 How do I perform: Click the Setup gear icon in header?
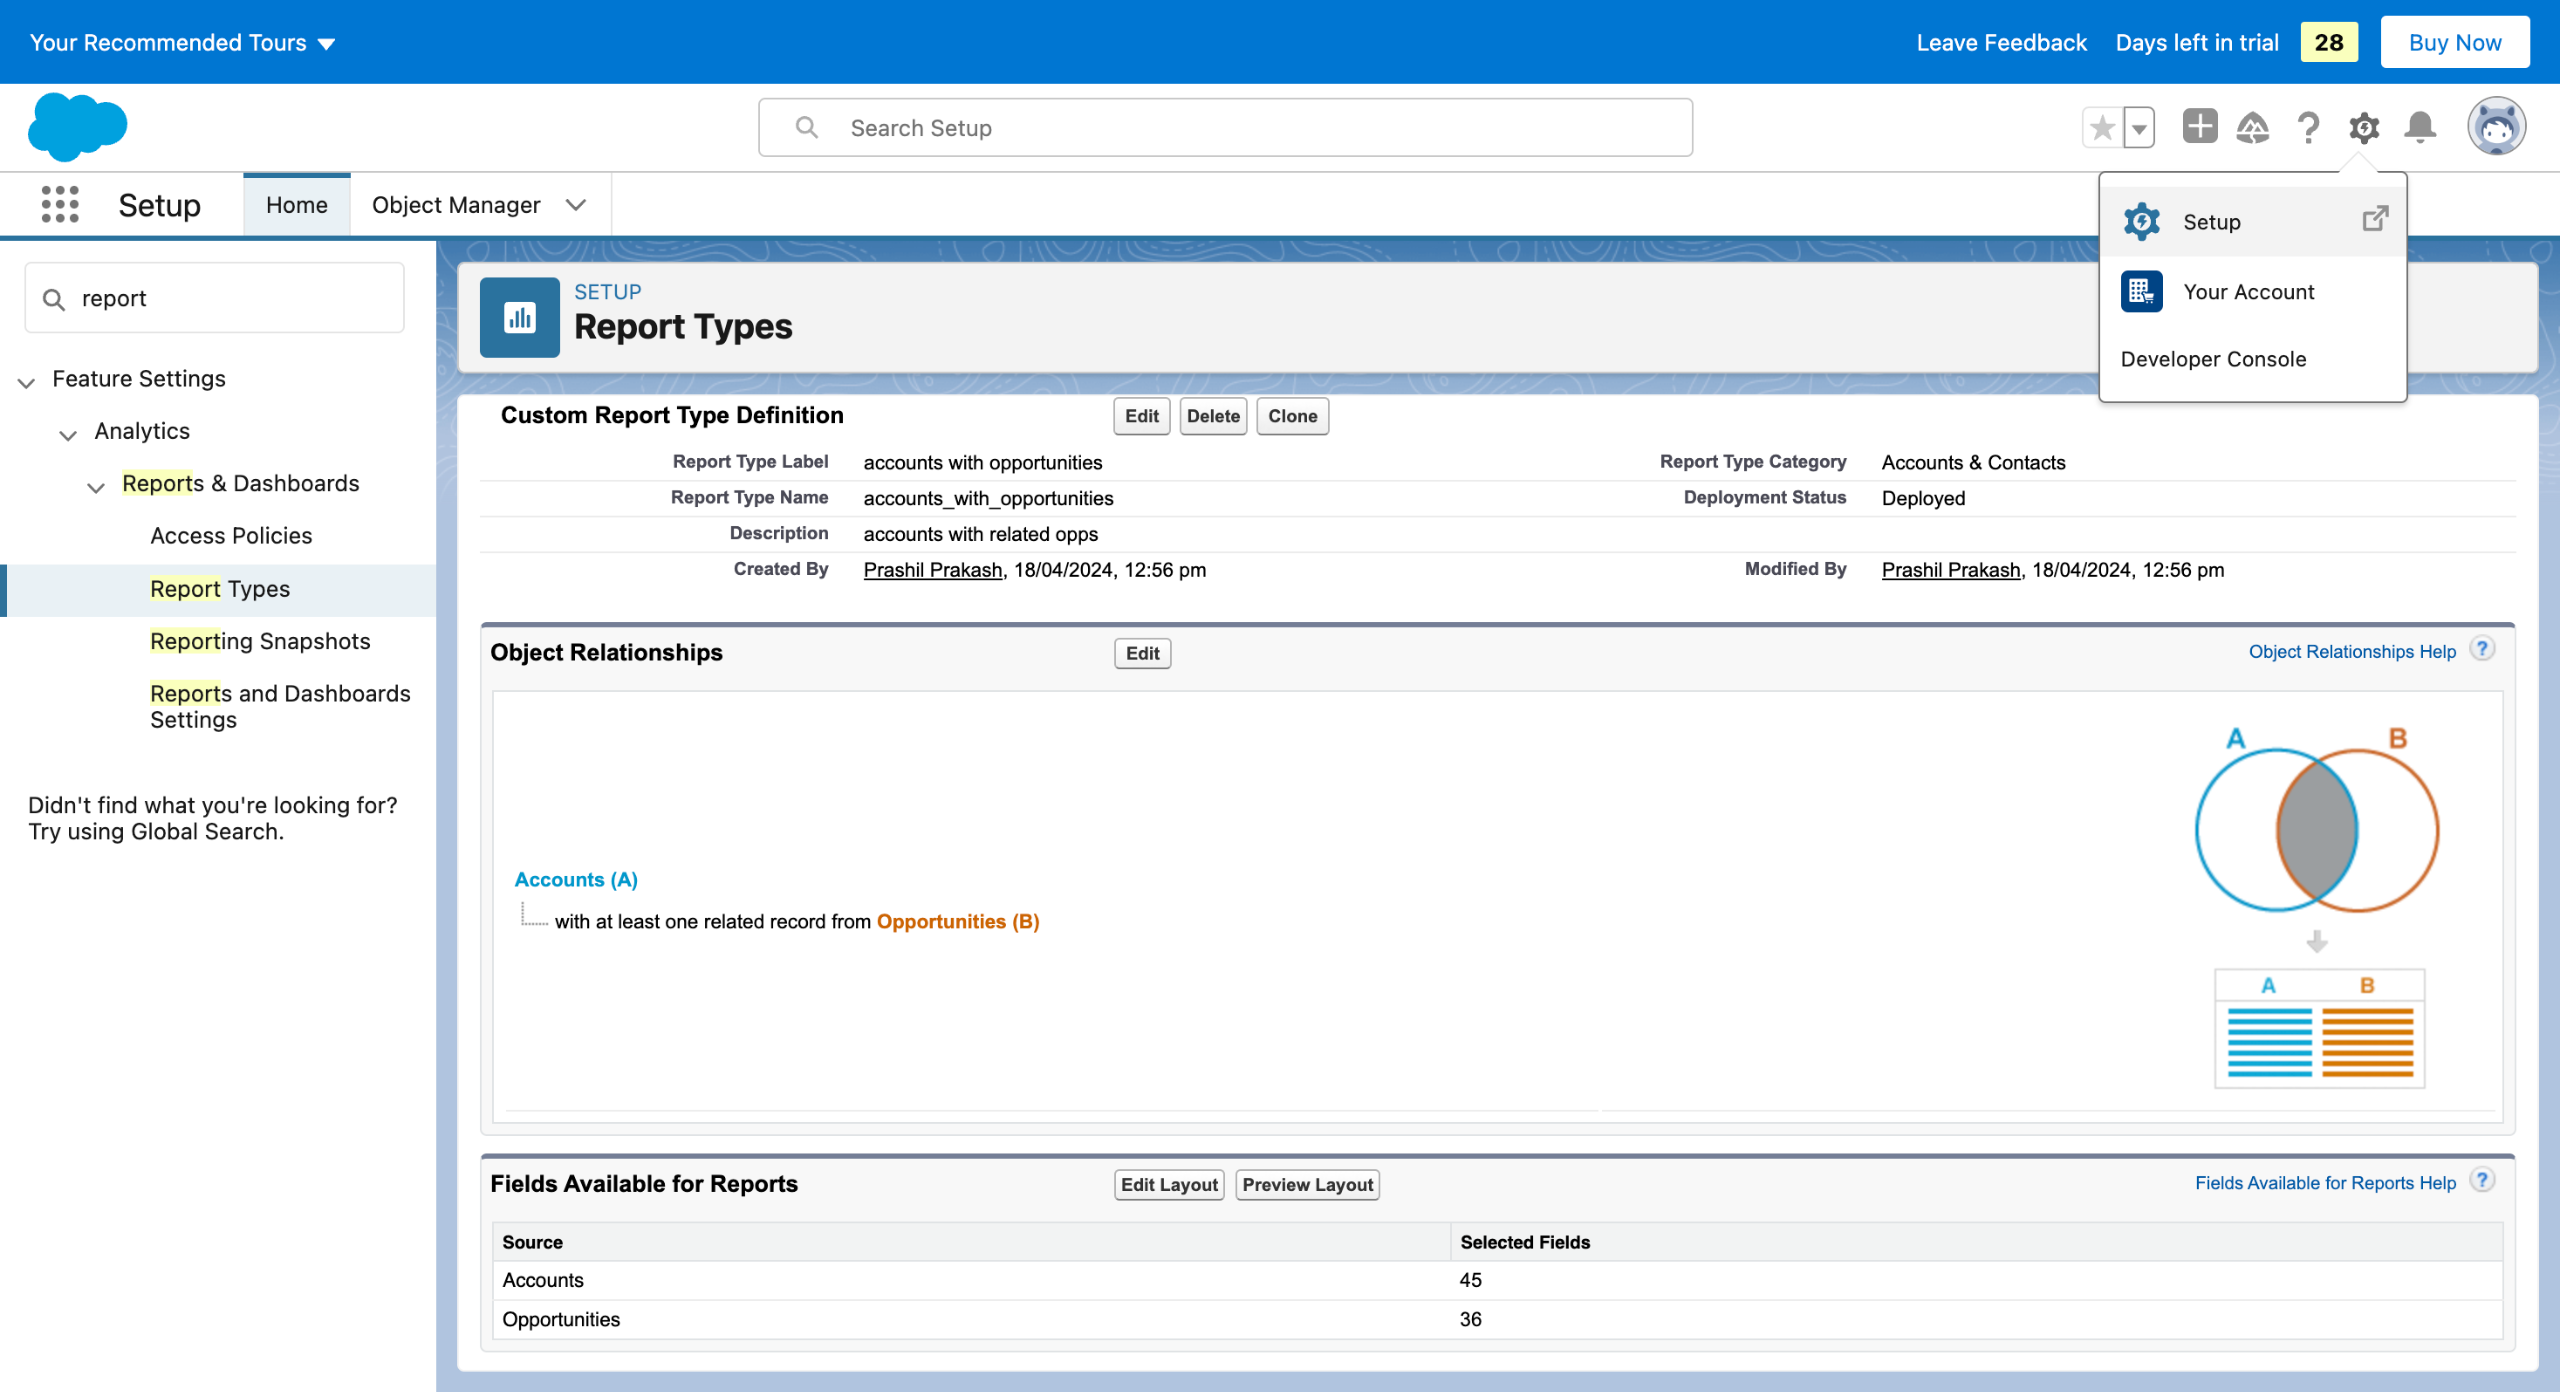click(2364, 127)
